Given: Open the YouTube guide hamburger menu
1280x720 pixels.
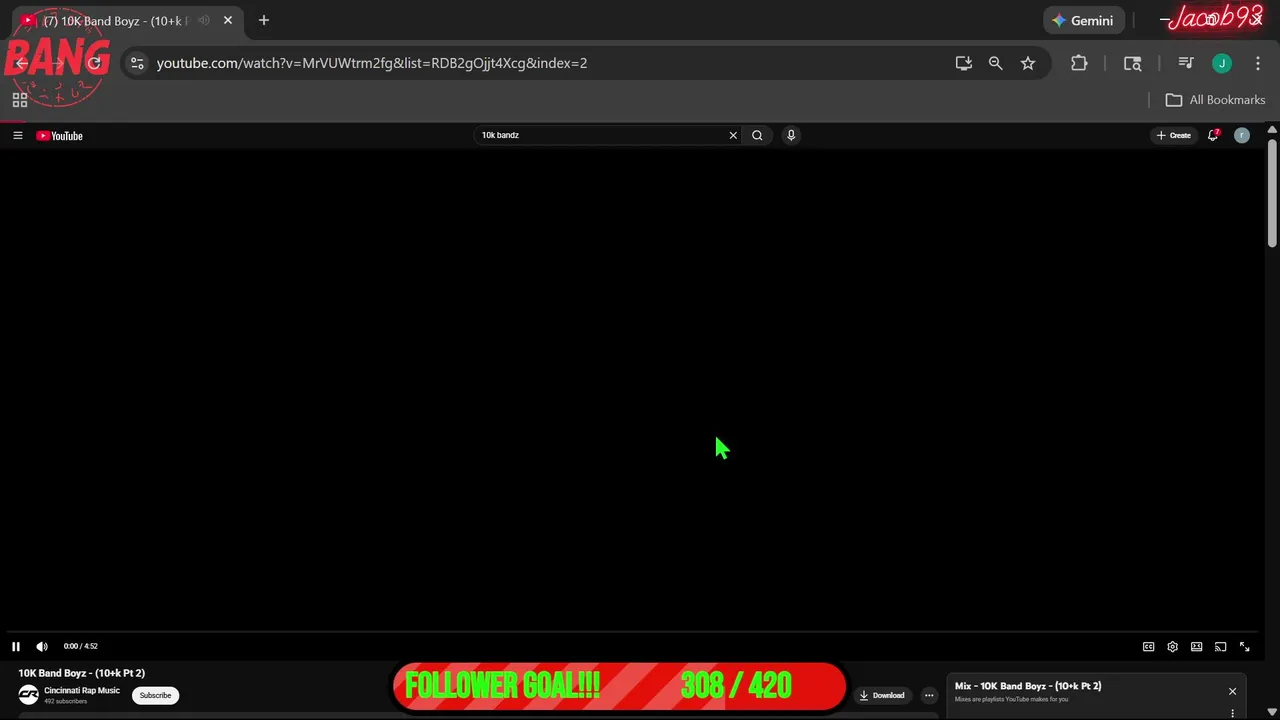Looking at the screenshot, I should pos(17,135).
